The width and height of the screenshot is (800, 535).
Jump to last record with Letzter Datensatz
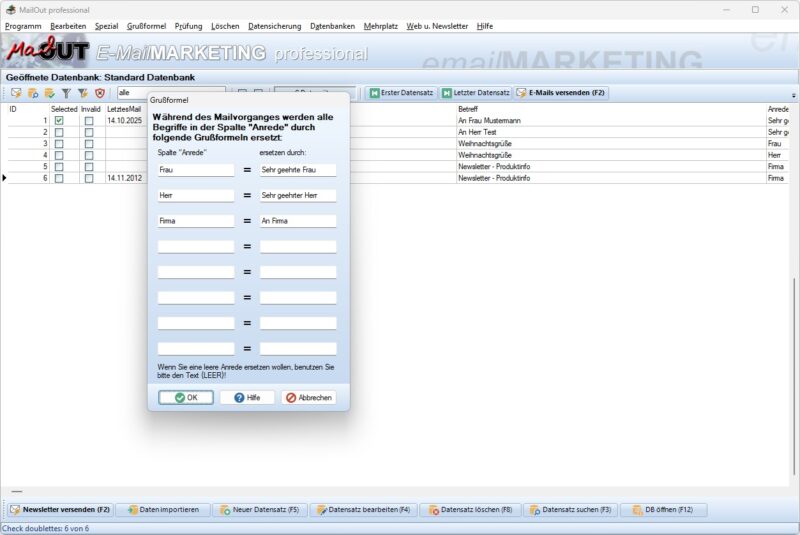point(476,93)
